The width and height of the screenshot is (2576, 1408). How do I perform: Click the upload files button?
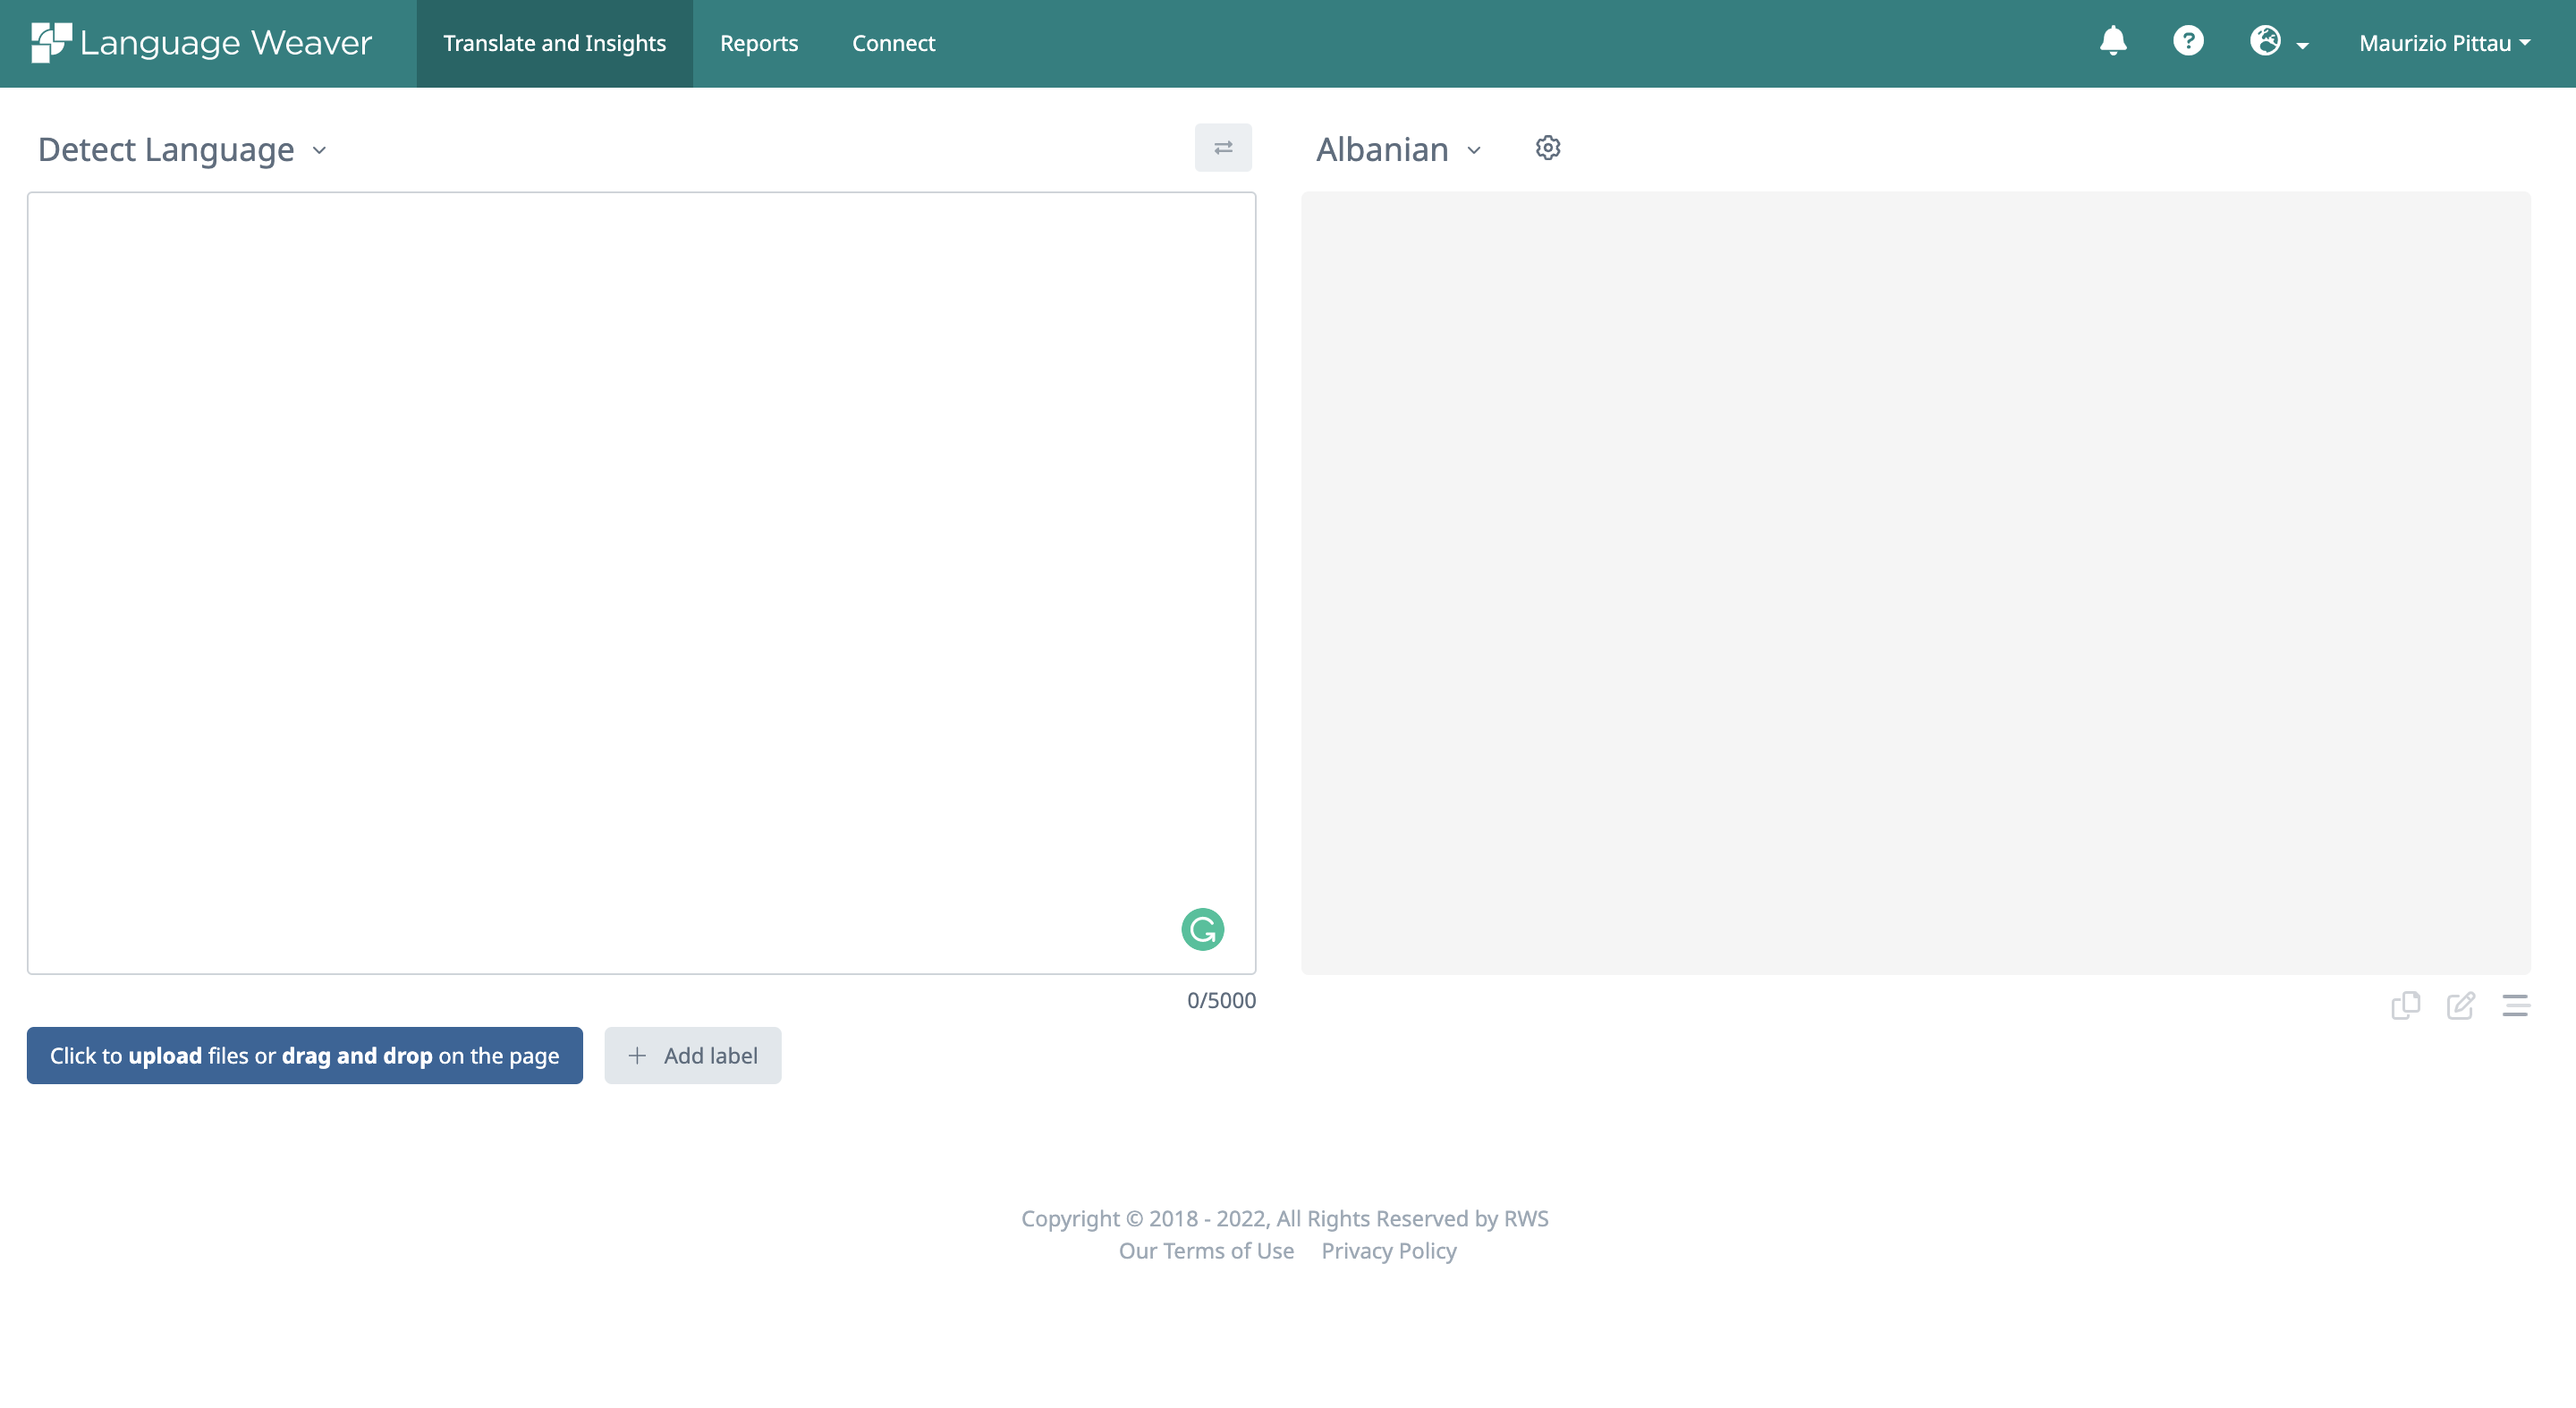(x=304, y=1055)
